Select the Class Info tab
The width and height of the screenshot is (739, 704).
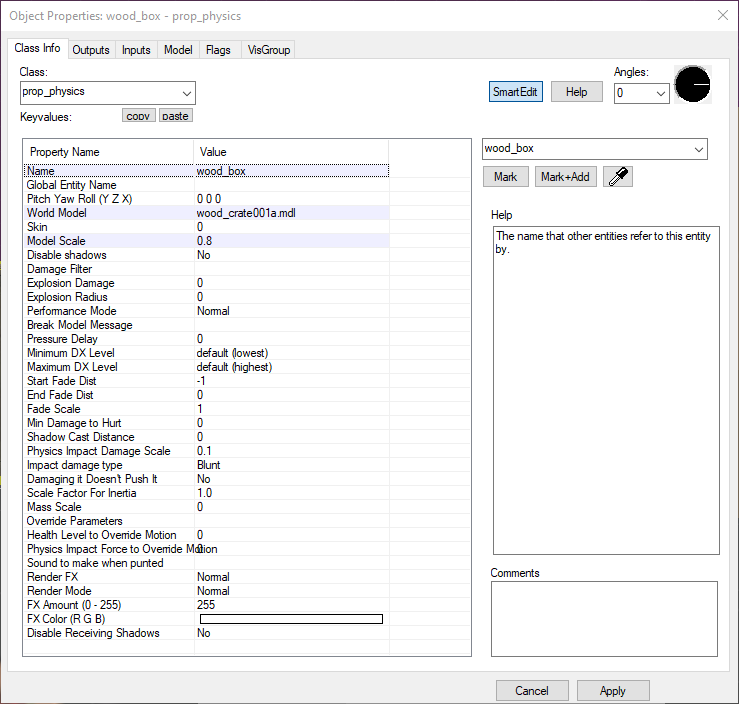tap(38, 49)
